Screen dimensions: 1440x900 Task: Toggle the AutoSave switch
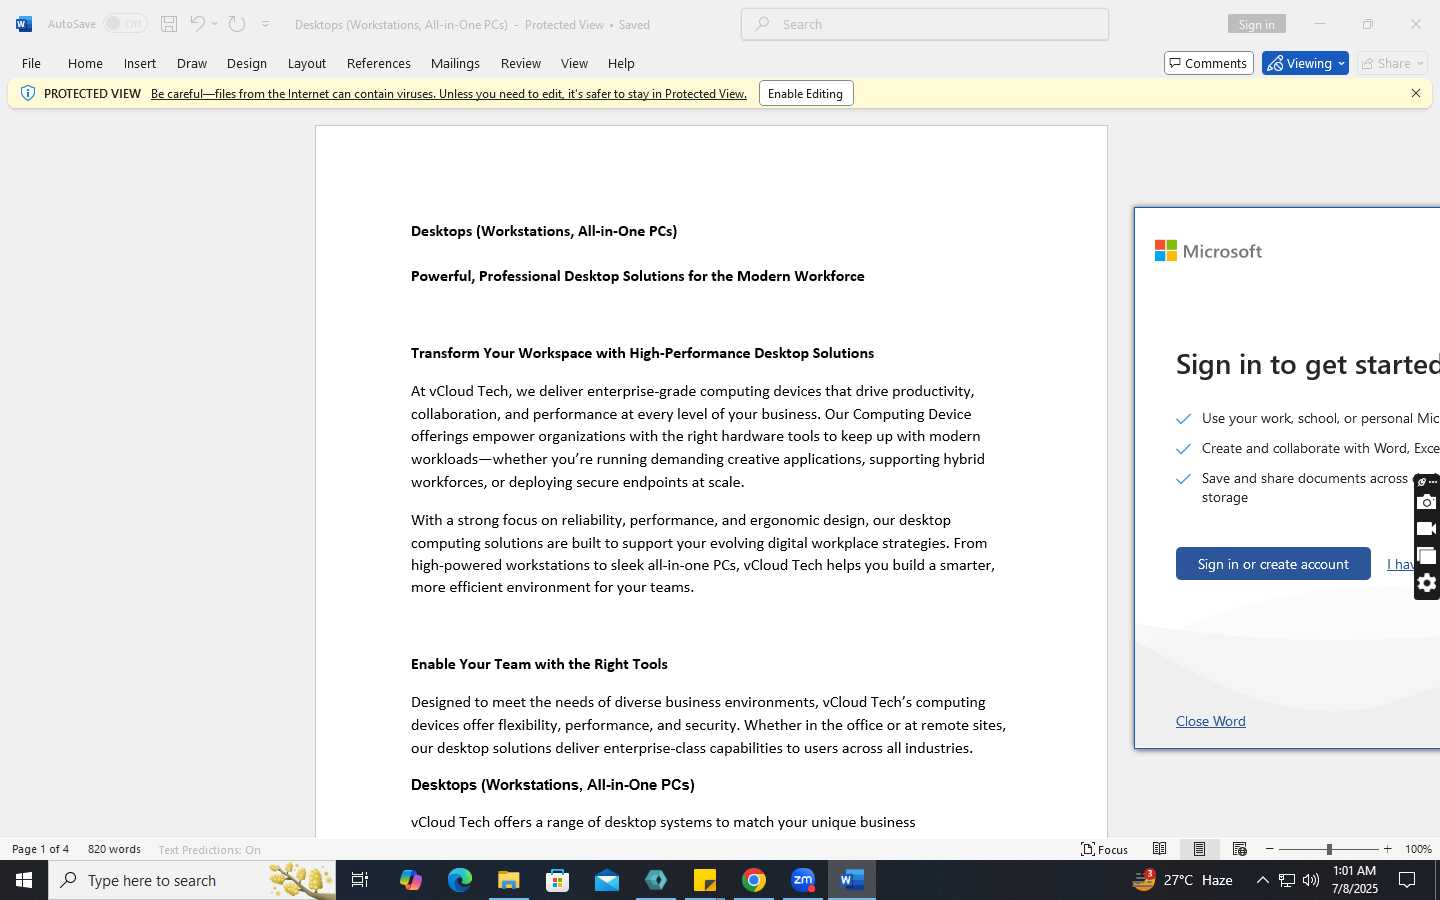click(125, 24)
